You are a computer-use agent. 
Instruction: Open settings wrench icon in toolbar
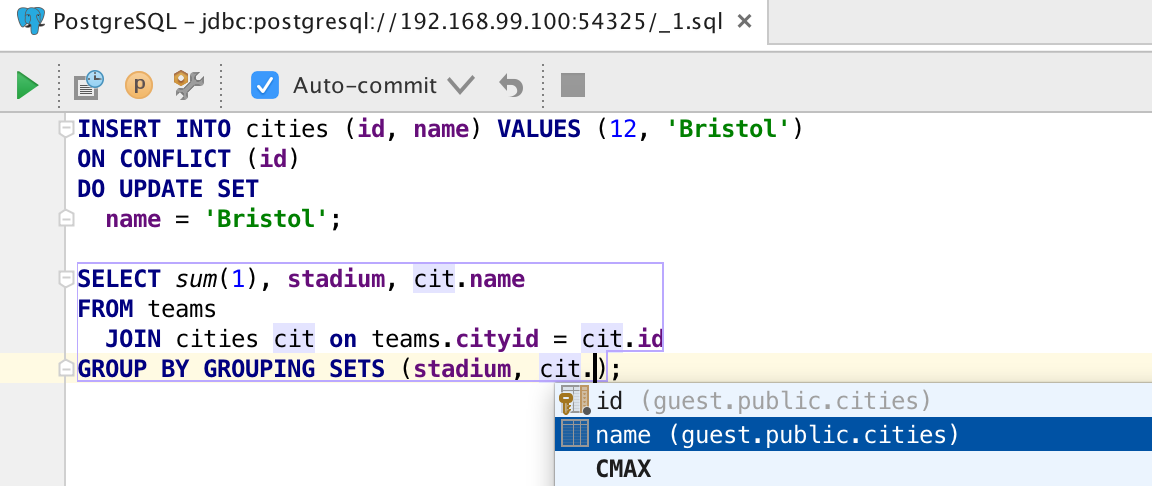point(189,85)
